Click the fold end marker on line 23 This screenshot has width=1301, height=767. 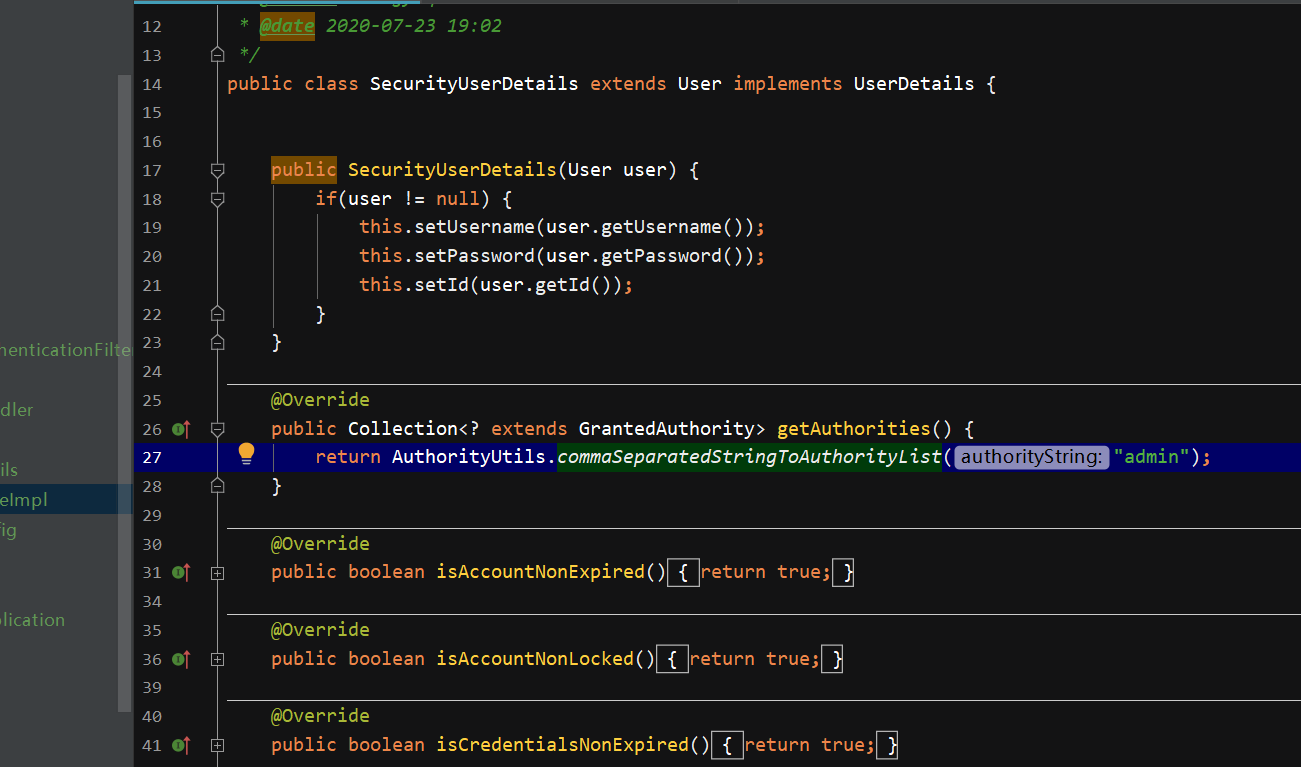tap(218, 343)
